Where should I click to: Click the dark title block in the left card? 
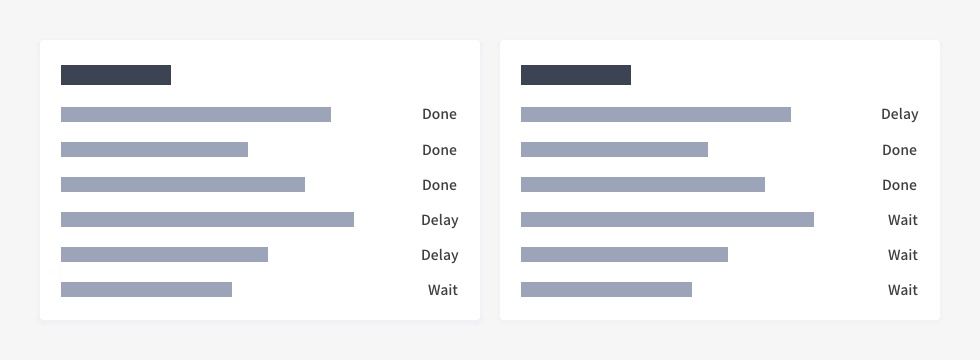(x=116, y=75)
